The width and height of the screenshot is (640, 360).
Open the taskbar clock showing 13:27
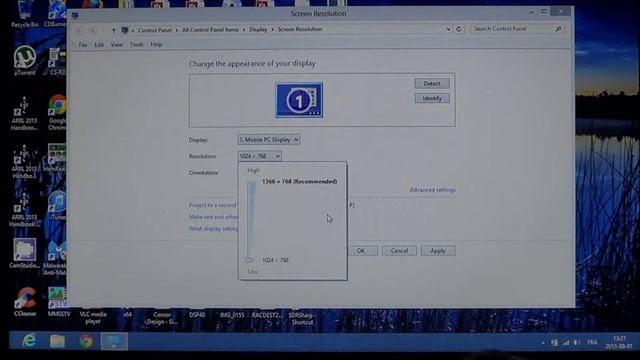pos(619,342)
